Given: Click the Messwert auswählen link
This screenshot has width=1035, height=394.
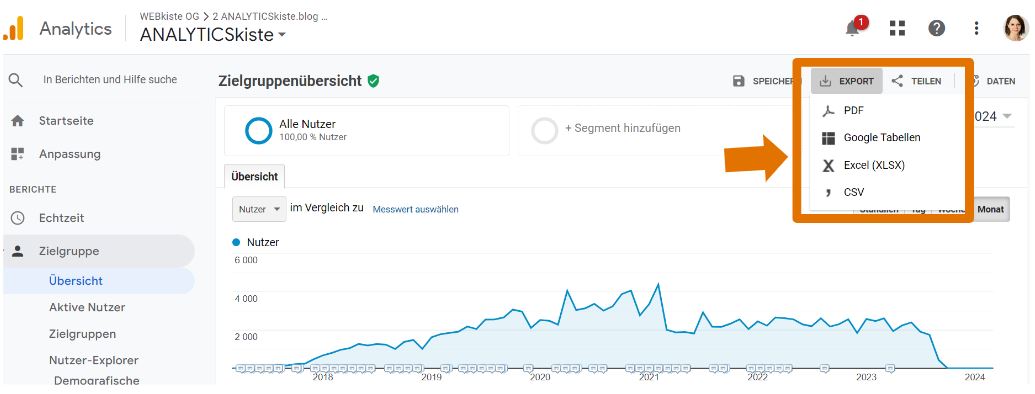Looking at the screenshot, I should point(416,209).
